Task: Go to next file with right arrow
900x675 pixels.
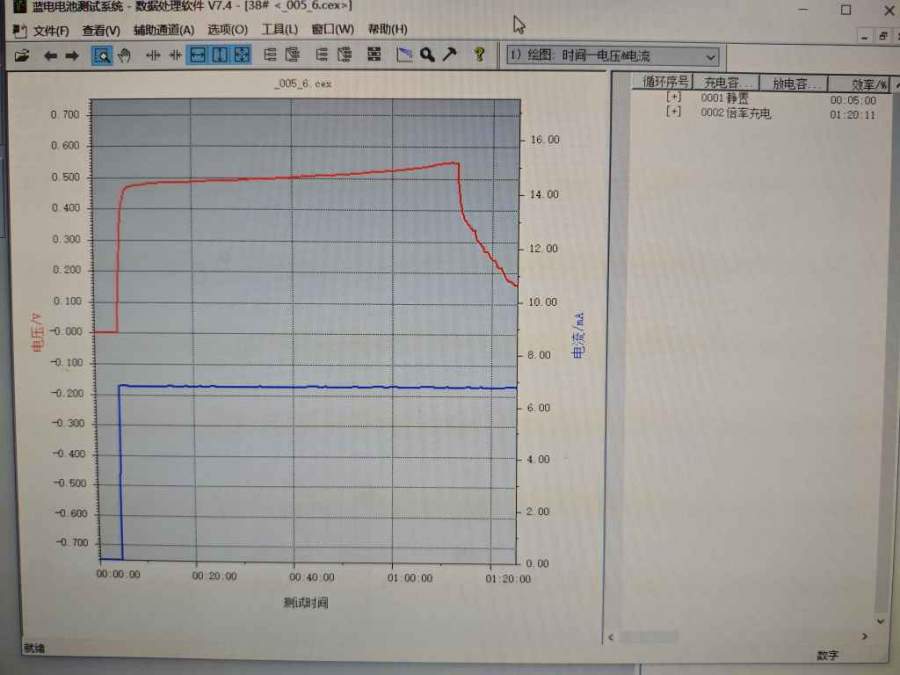Action: [72, 56]
